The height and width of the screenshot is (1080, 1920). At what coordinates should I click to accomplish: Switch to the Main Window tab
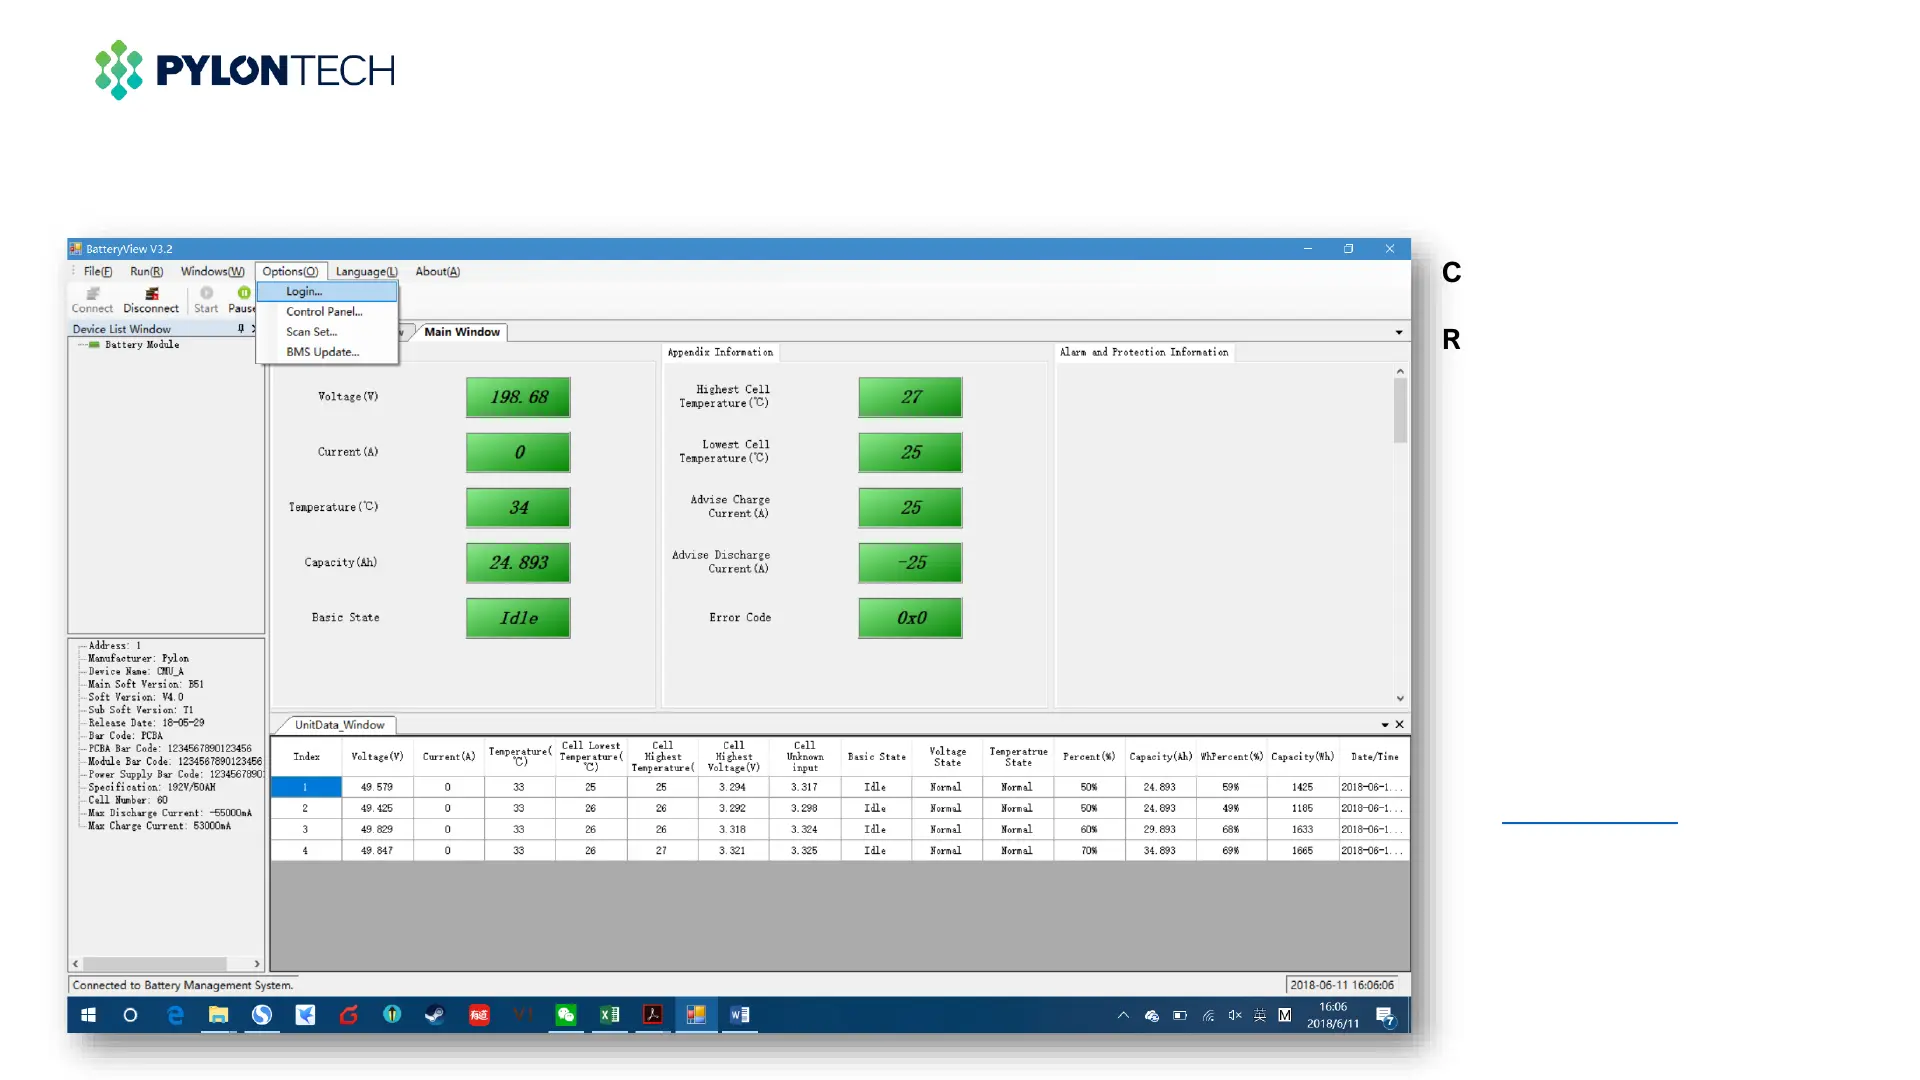(461, 332)
